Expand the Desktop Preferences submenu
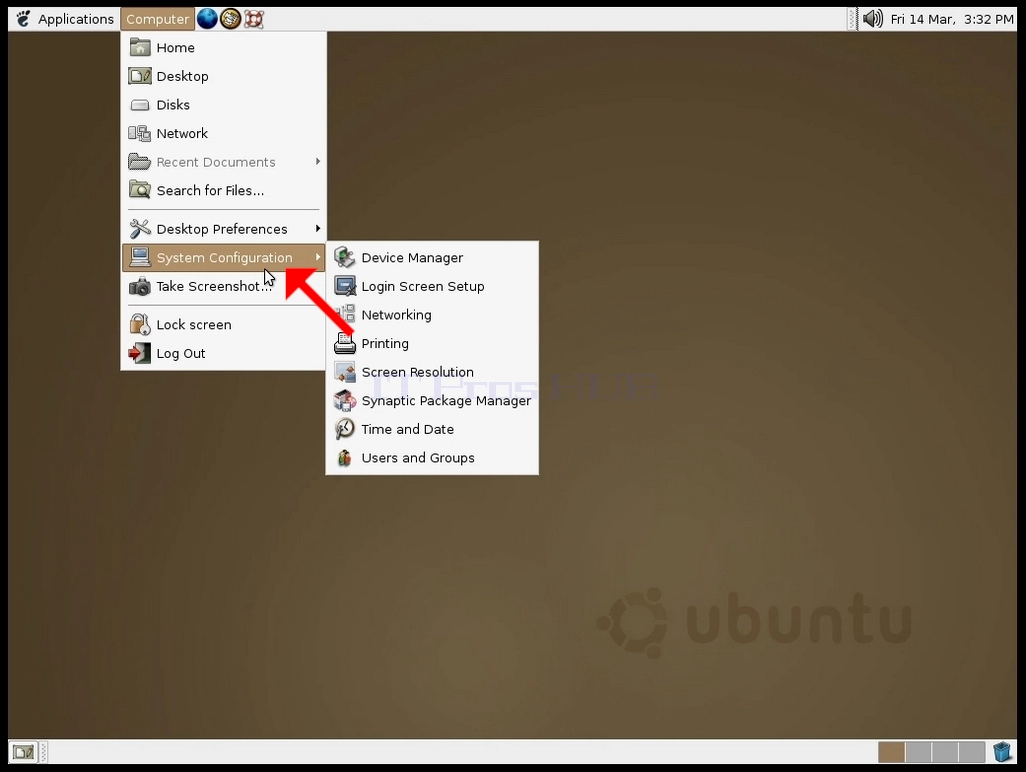 [224, 229]
